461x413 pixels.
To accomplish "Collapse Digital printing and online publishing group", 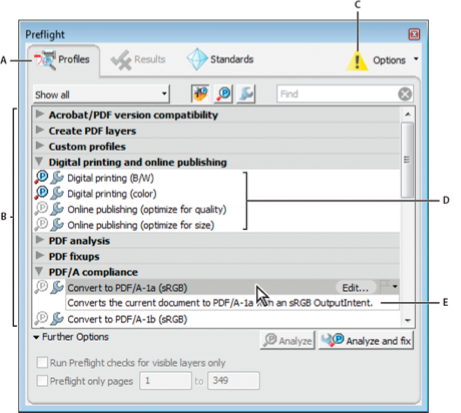I will [x=39, y=162].
